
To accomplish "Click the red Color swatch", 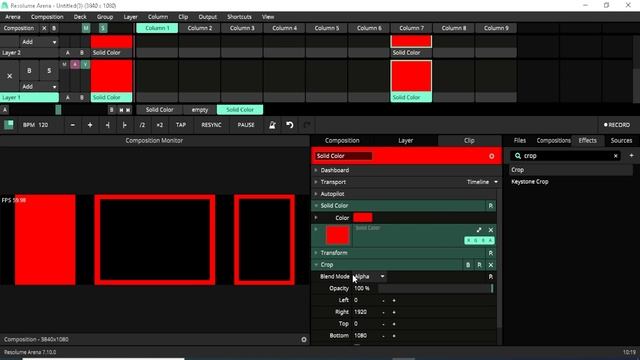I will [x=362, y=218].
